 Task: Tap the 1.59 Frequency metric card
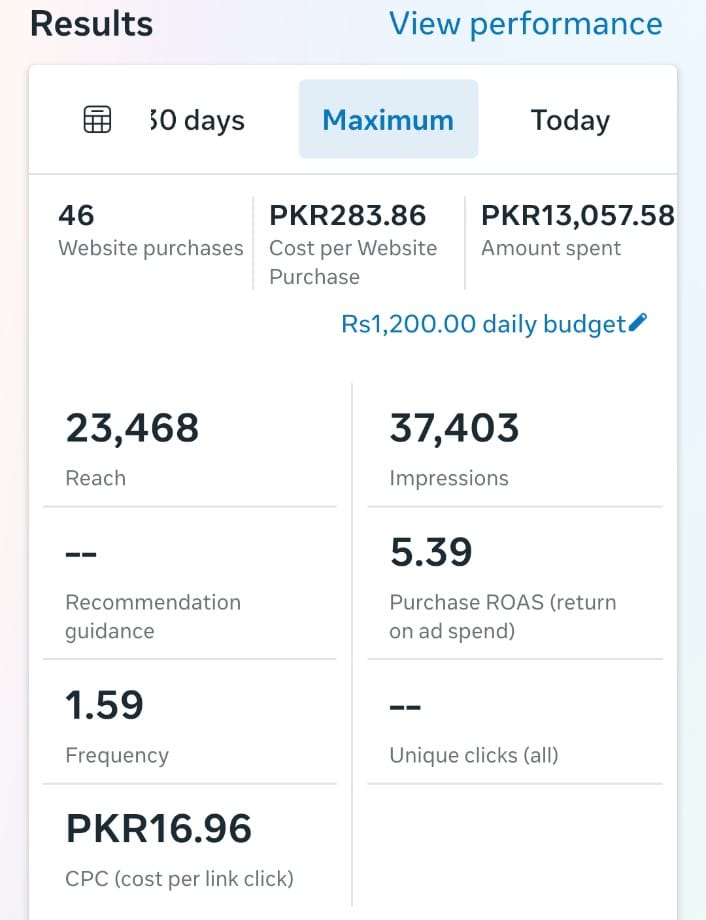click(x=190, y=724)
